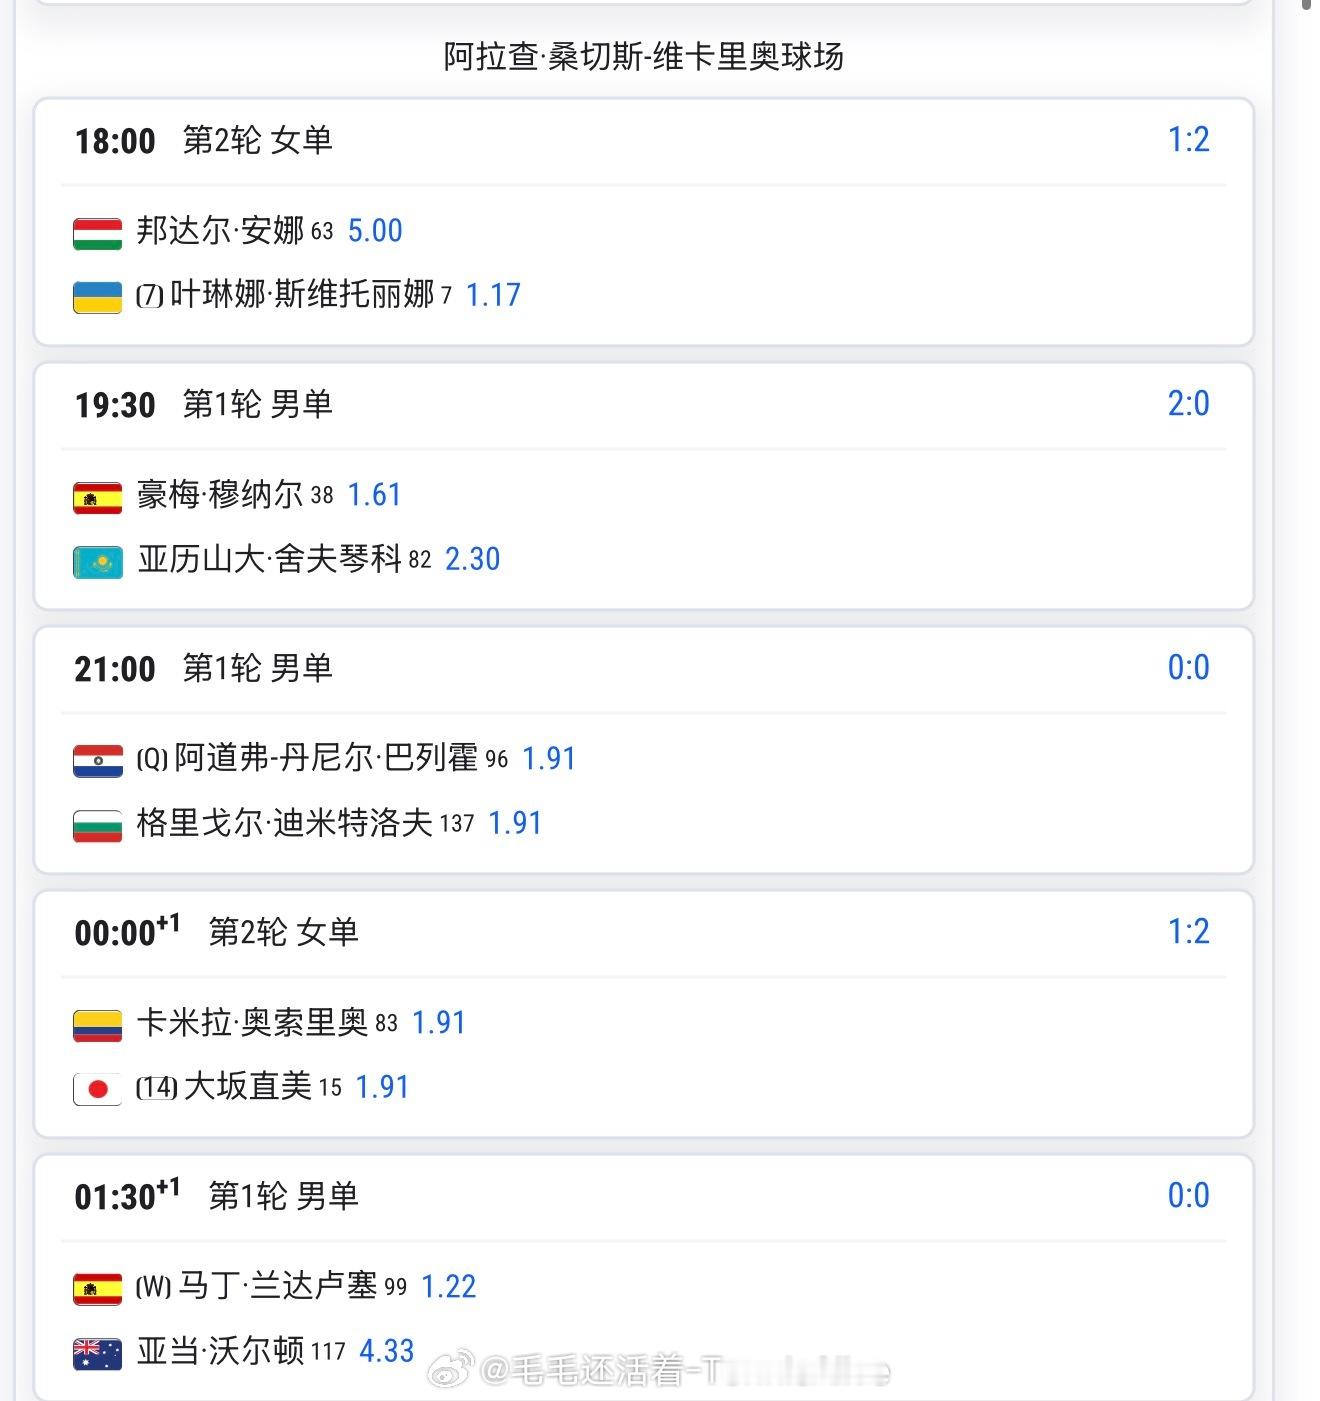The width and height of the screenshot is (1320, 1401).
Task: Click the Japan flag beside 大坂直美
Action: pyautogui.click(x=97, y=1089)
